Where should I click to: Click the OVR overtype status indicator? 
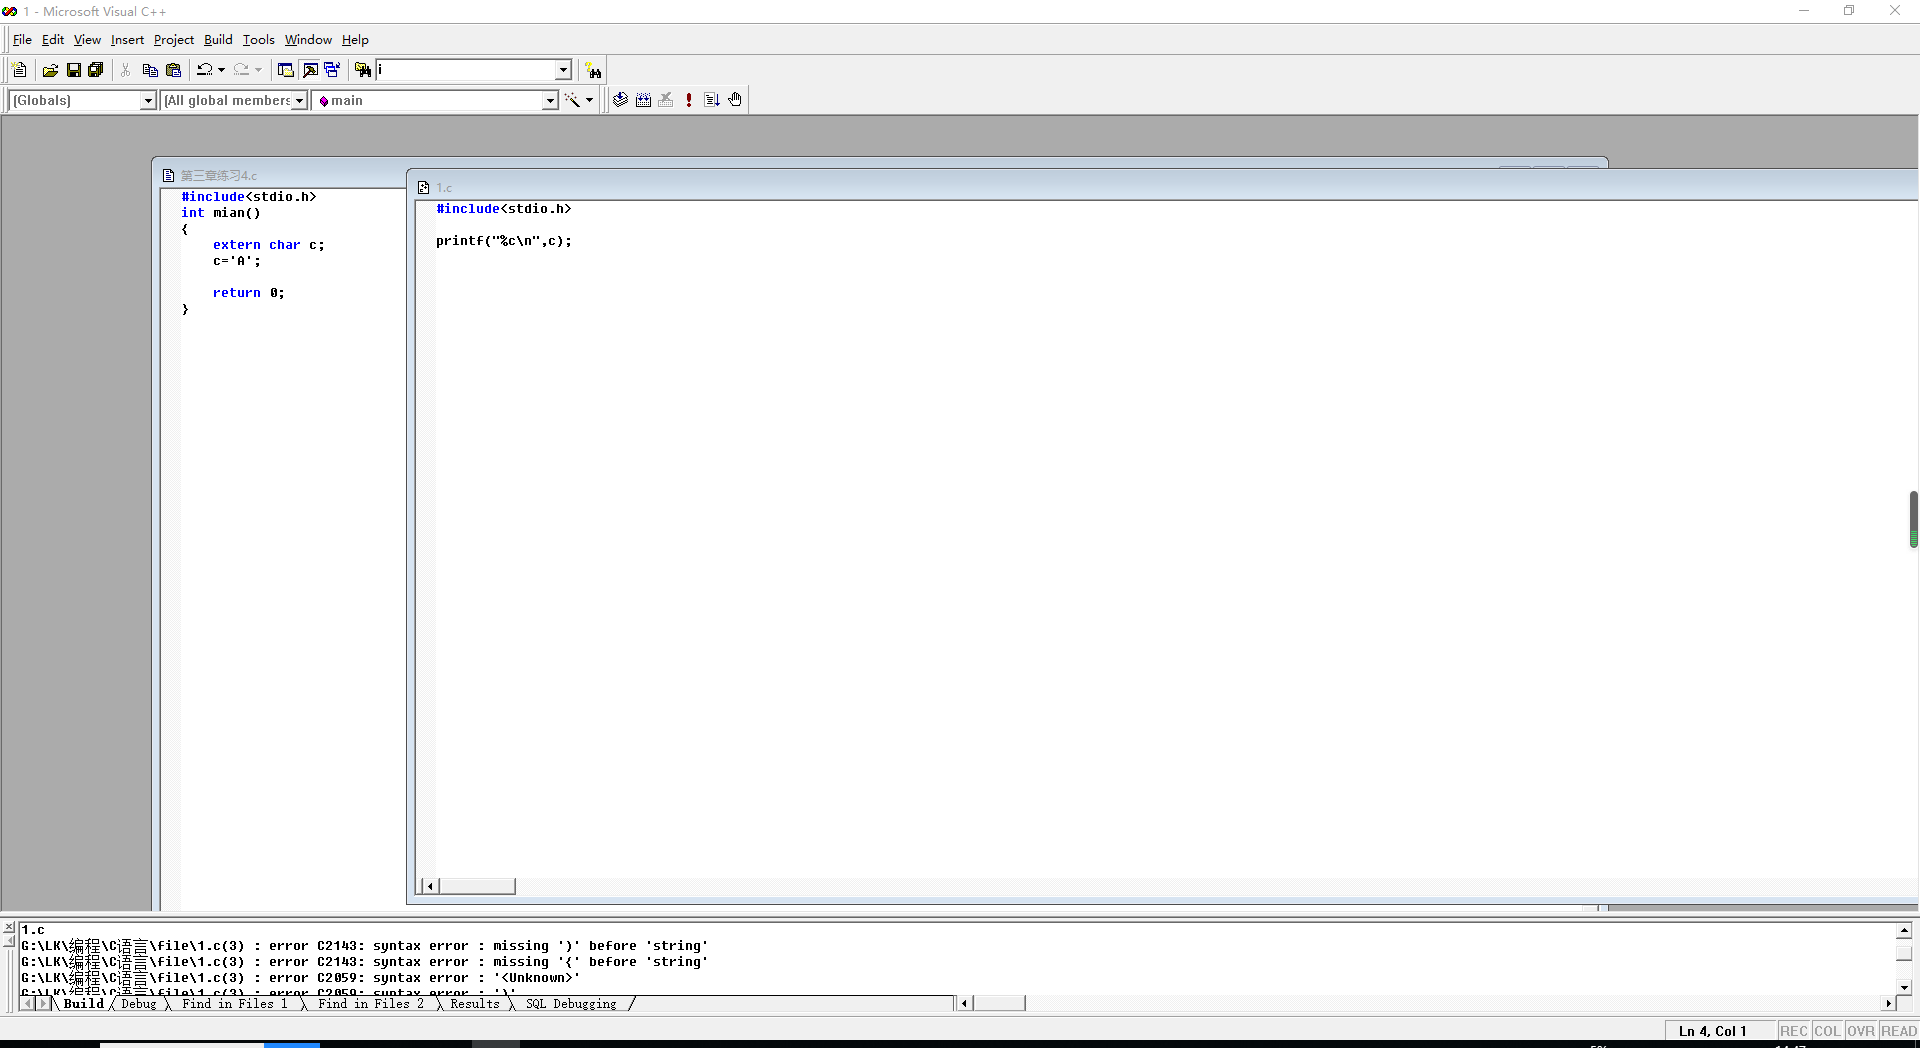pyautogui.click(x=1861, y=1031)
